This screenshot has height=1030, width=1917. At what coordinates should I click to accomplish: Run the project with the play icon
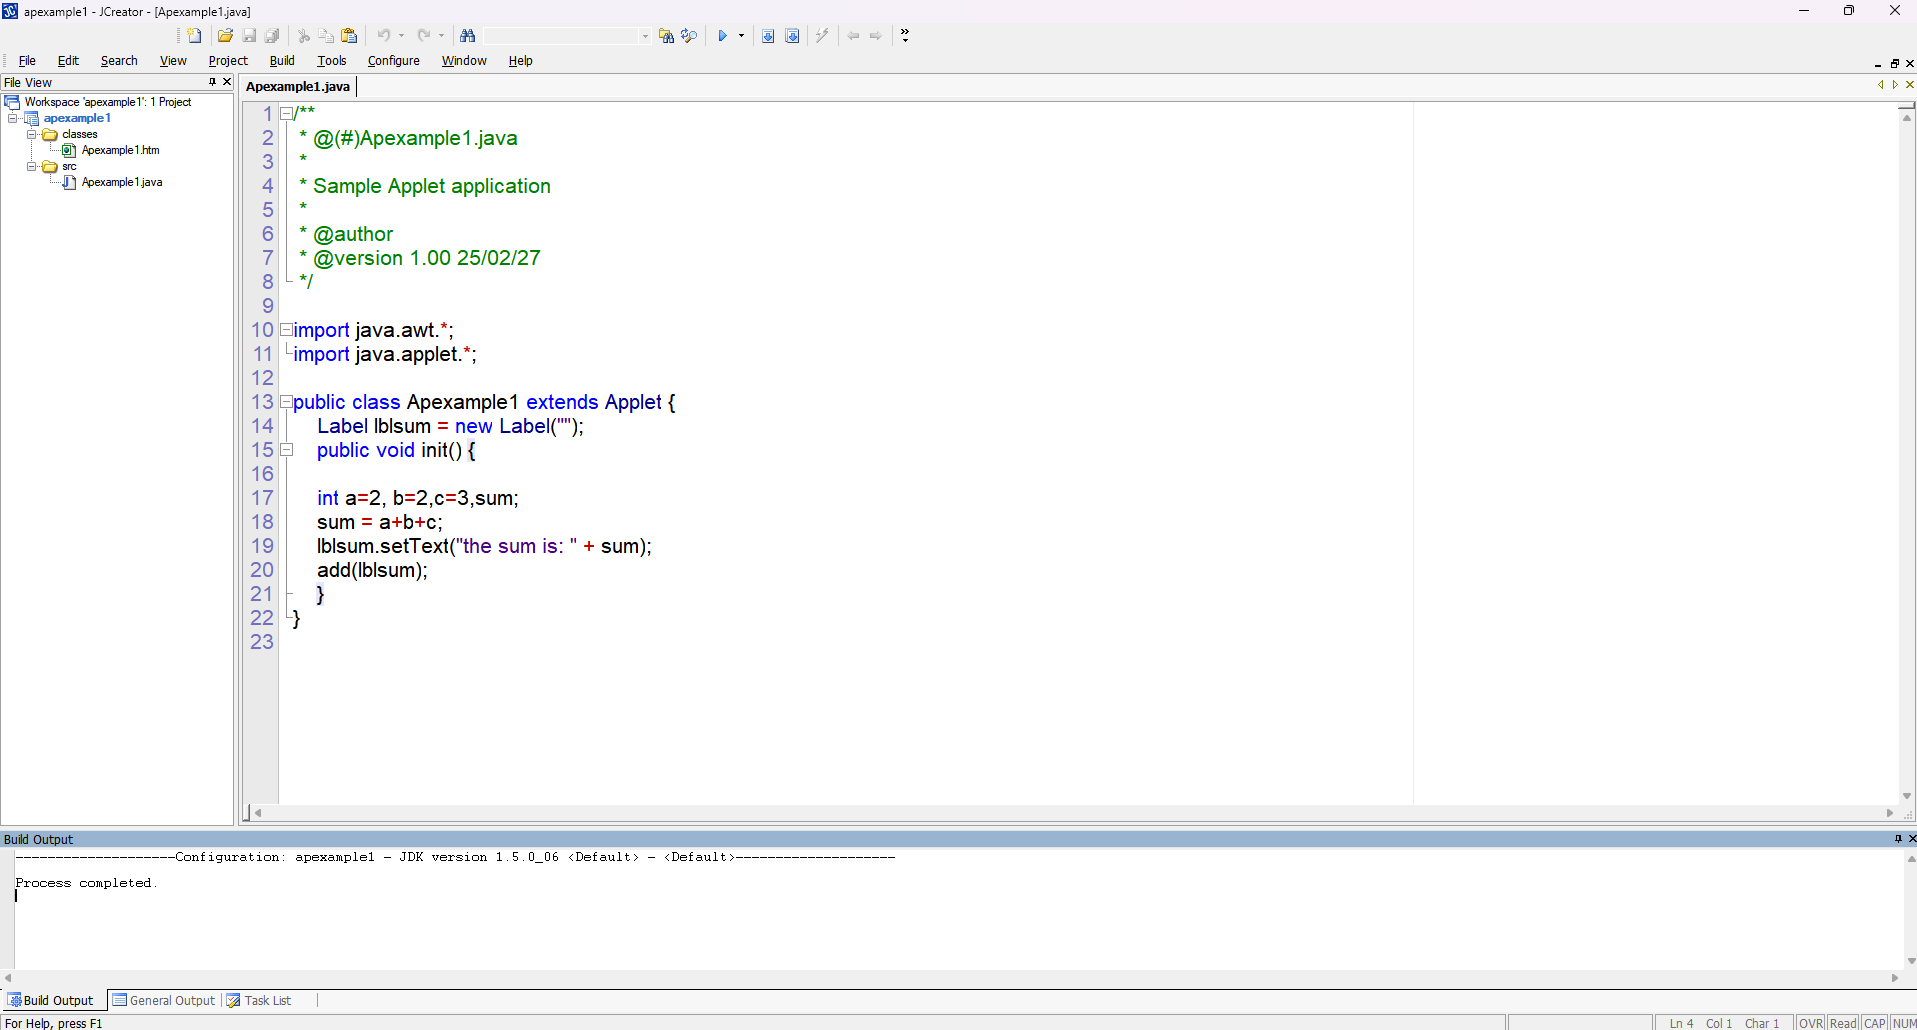[x=722, y=36]
